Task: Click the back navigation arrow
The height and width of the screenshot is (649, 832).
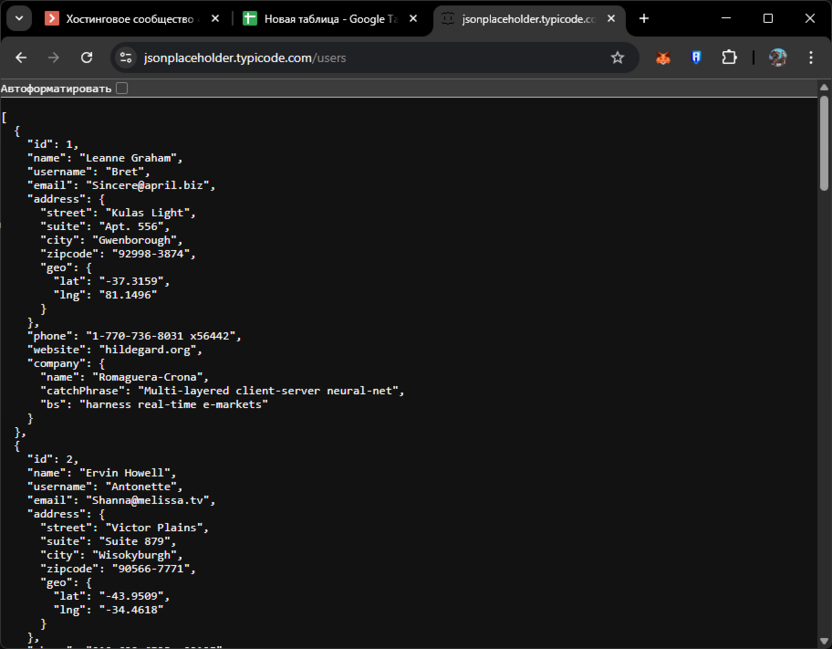Action: (x=21, y=58)
